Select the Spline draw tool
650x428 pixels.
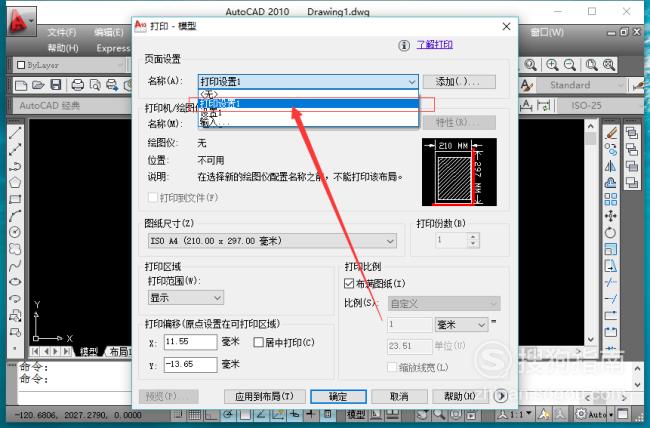click(x=15, y=265)
